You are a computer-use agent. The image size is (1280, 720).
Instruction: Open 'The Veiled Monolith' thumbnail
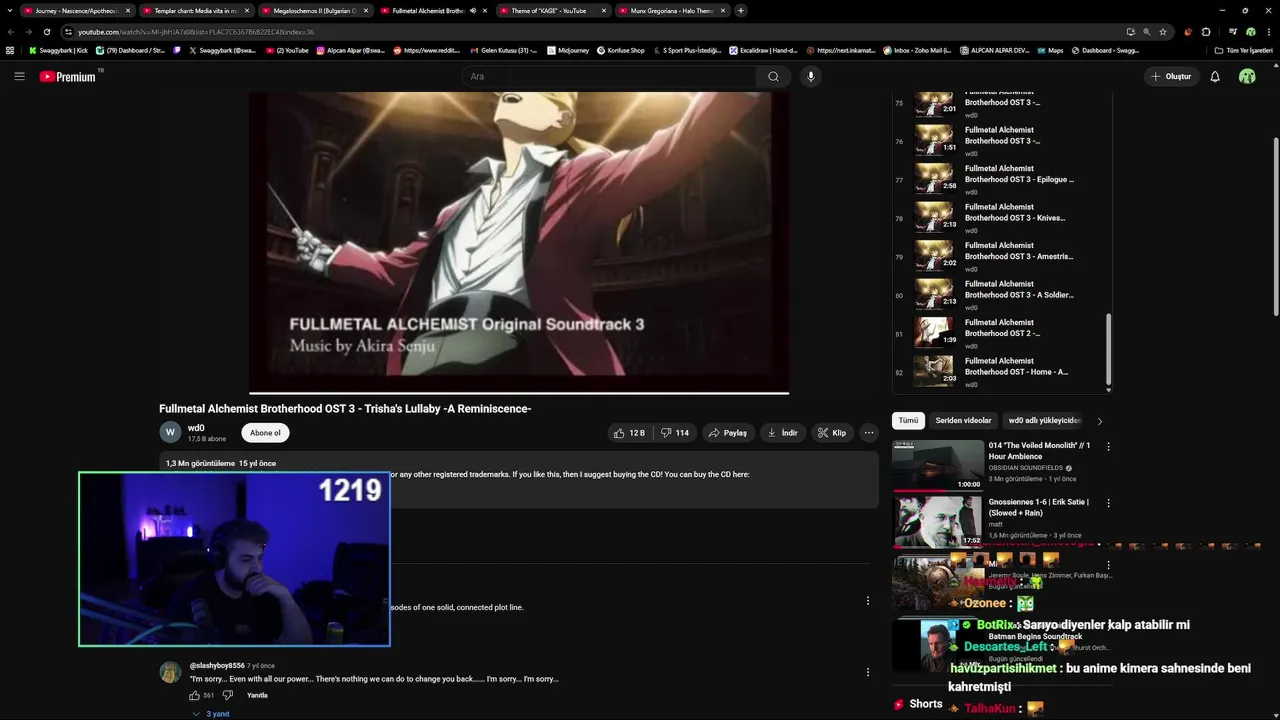click(938, 464)
